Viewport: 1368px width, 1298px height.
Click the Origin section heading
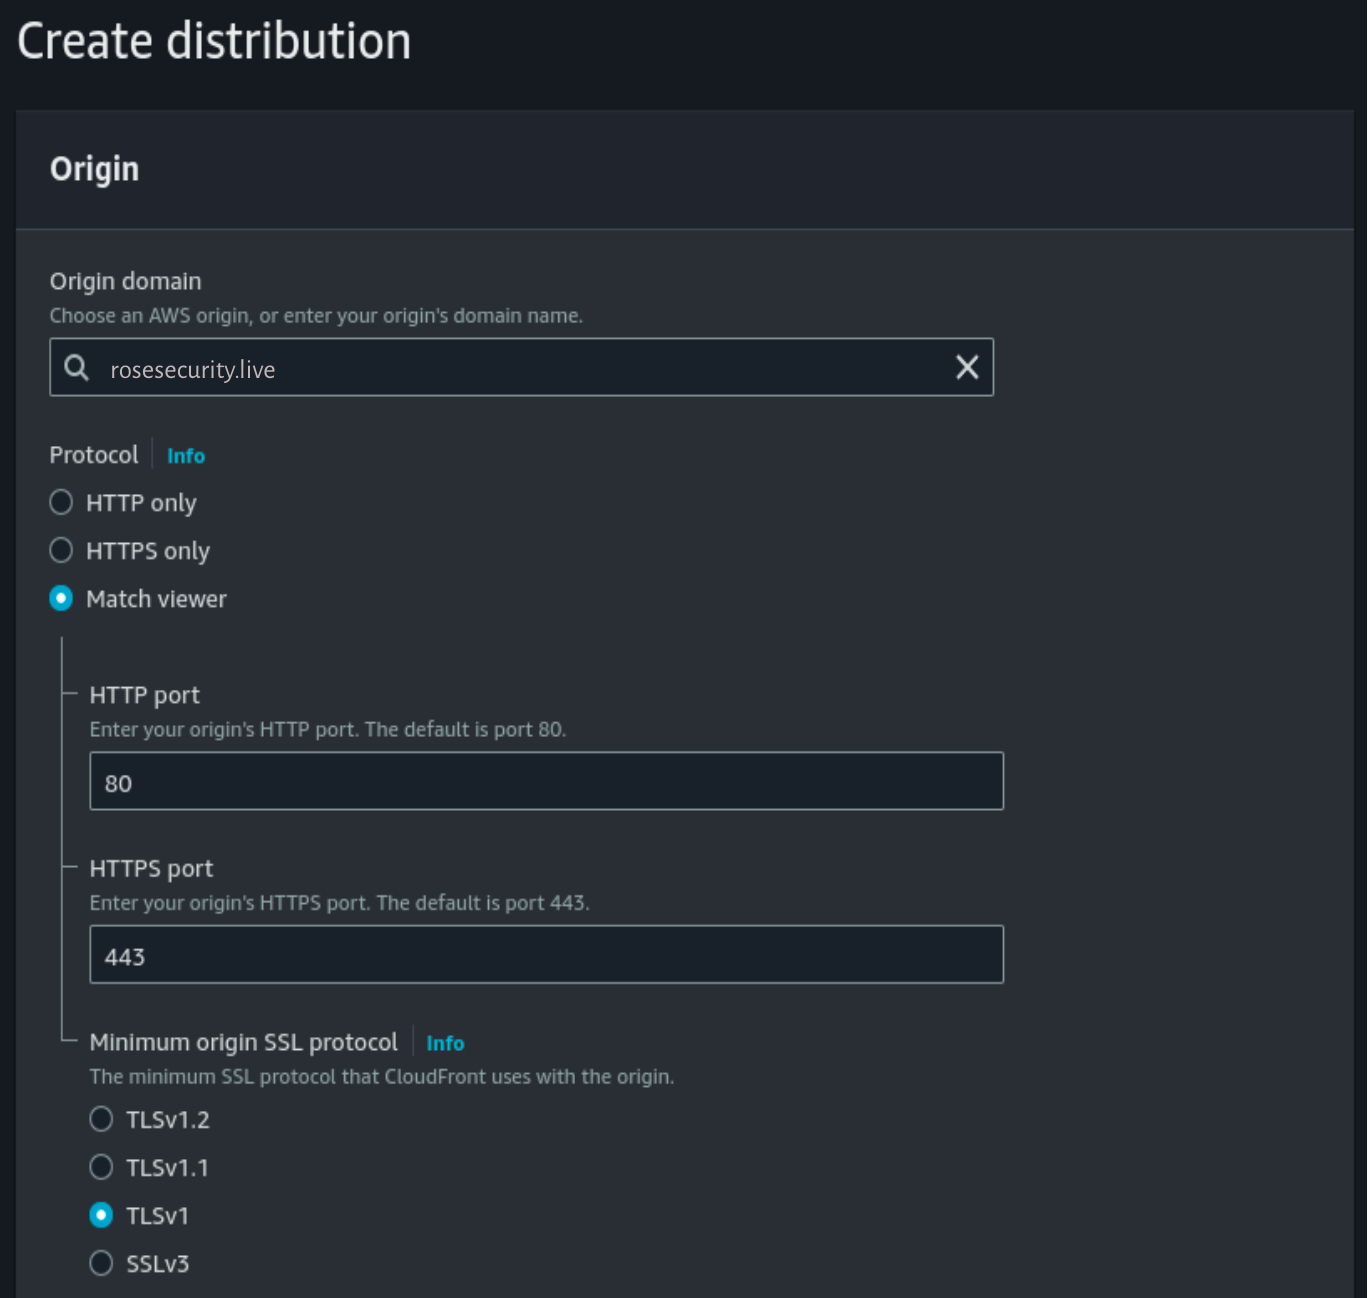(95, 169)
